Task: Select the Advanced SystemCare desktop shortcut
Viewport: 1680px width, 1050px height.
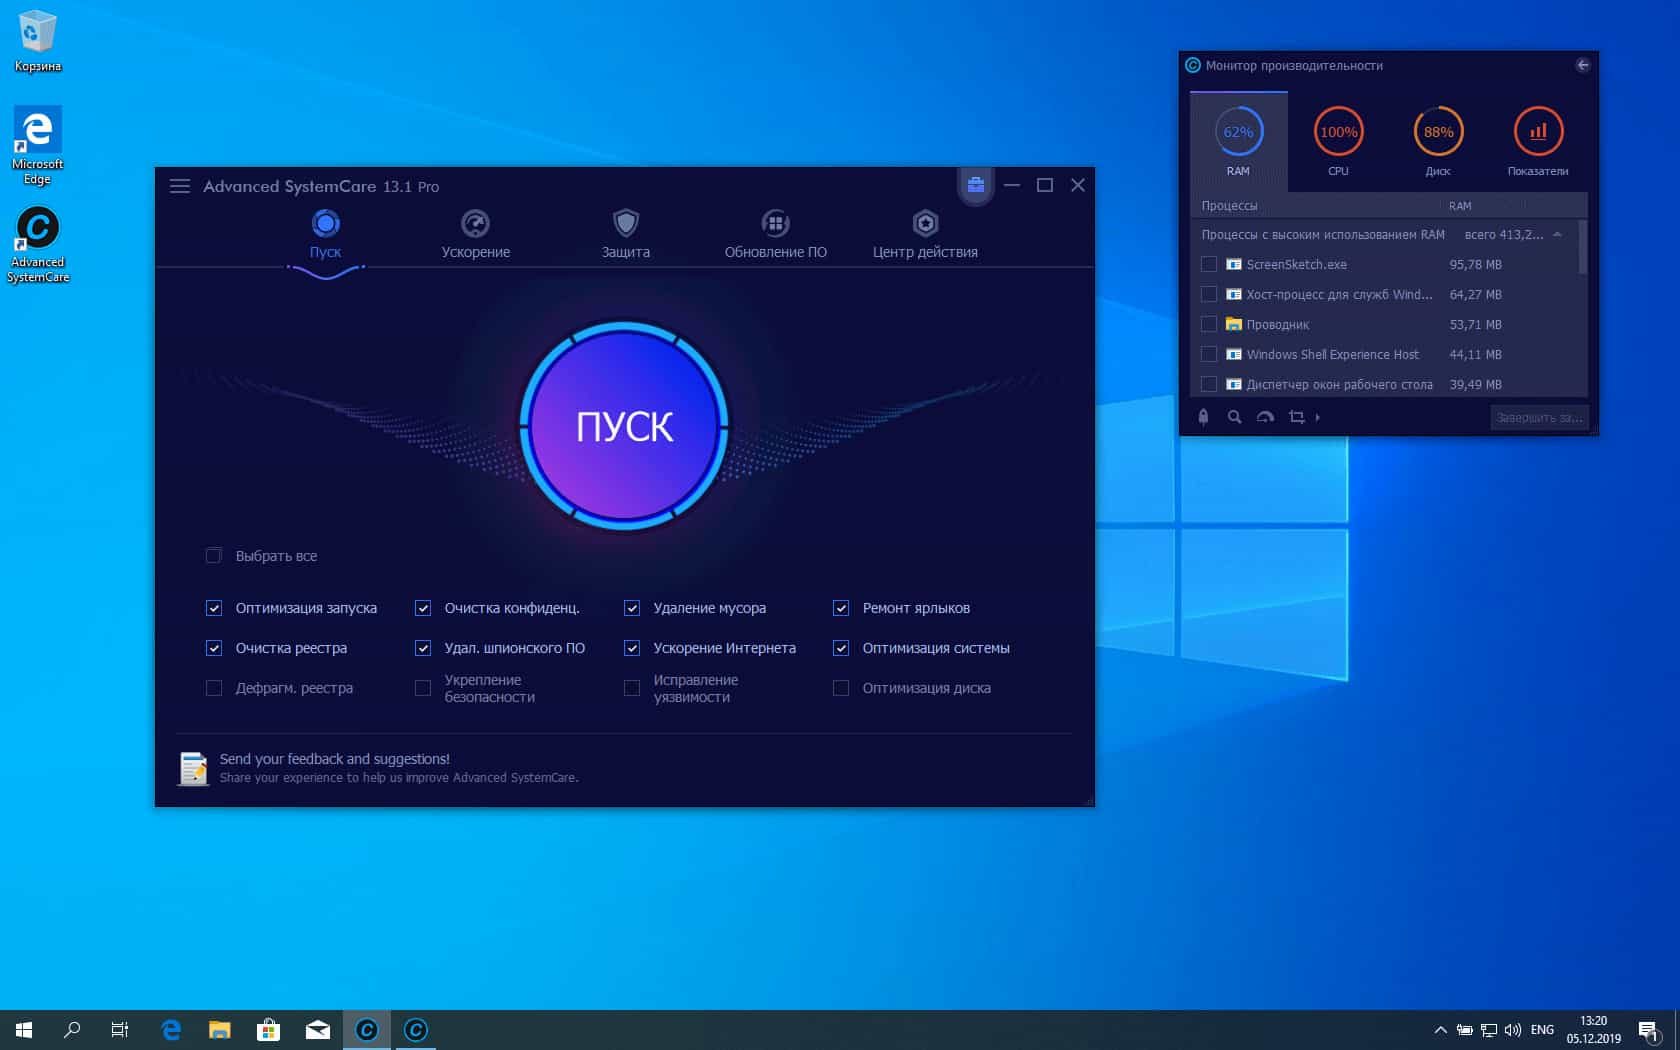Action: point(38,245)
